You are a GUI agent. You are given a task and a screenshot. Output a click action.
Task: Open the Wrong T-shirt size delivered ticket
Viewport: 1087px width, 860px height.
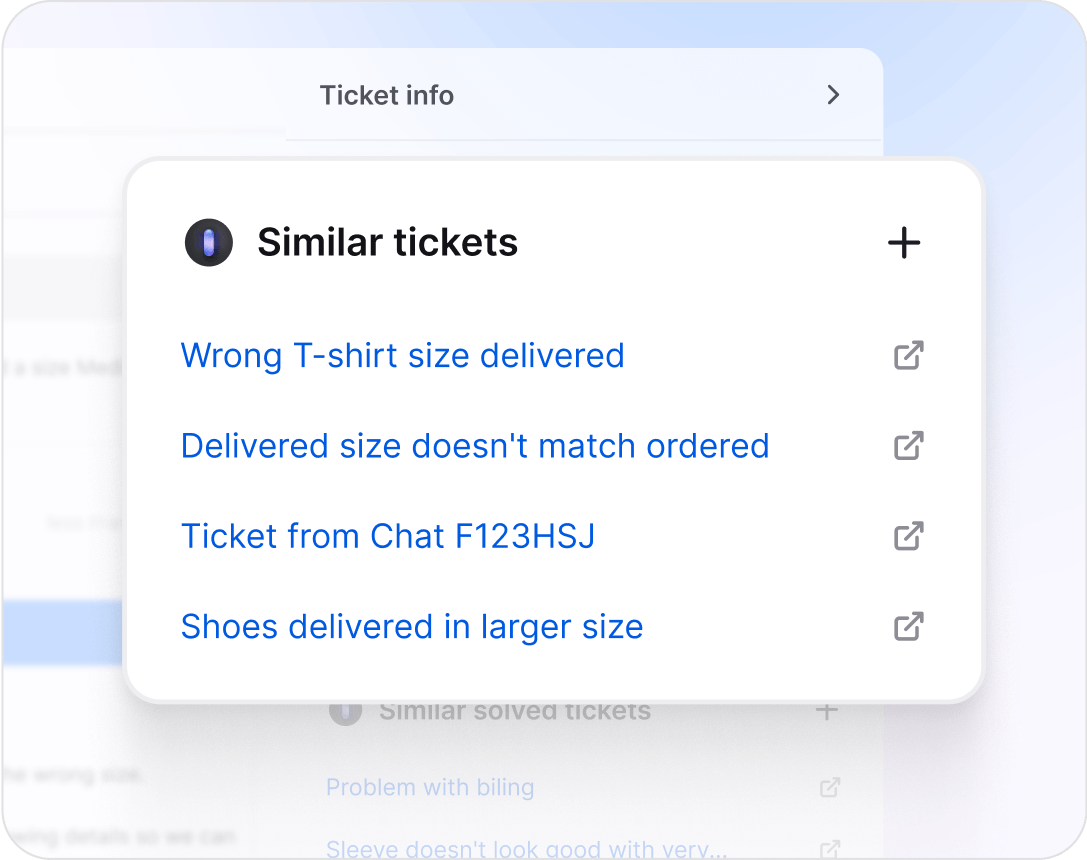click(402, 355)
